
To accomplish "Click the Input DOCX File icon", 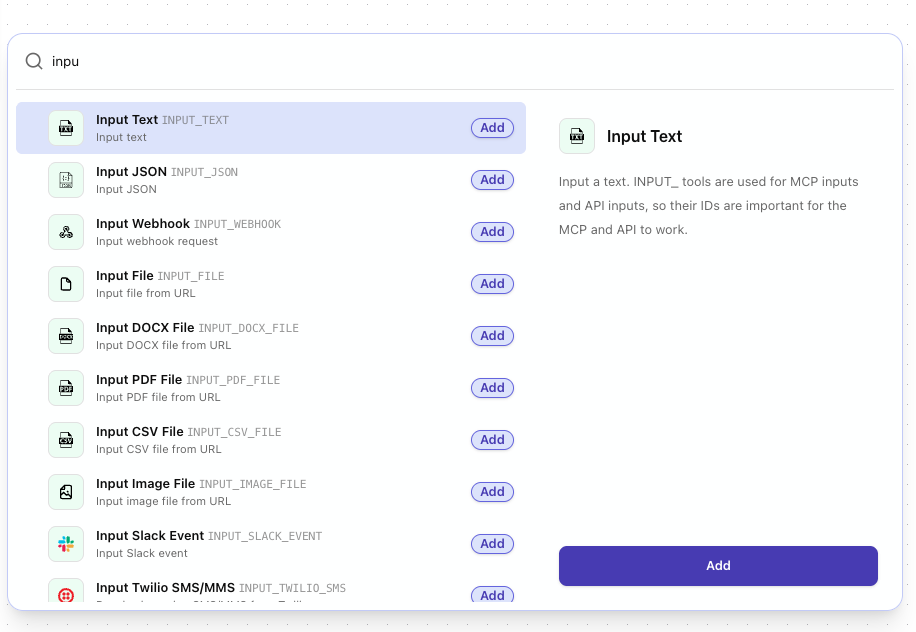I will 66,336.
